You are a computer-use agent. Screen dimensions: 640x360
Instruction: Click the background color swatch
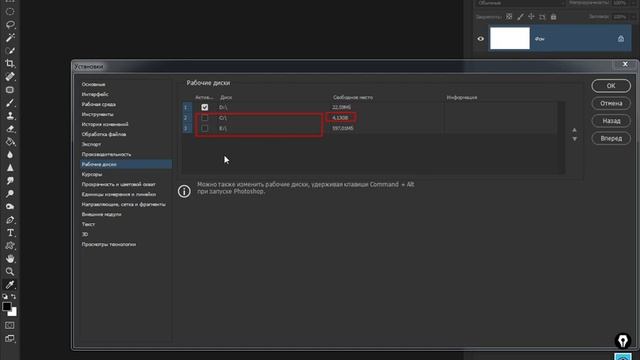click(x=13, y=313)
